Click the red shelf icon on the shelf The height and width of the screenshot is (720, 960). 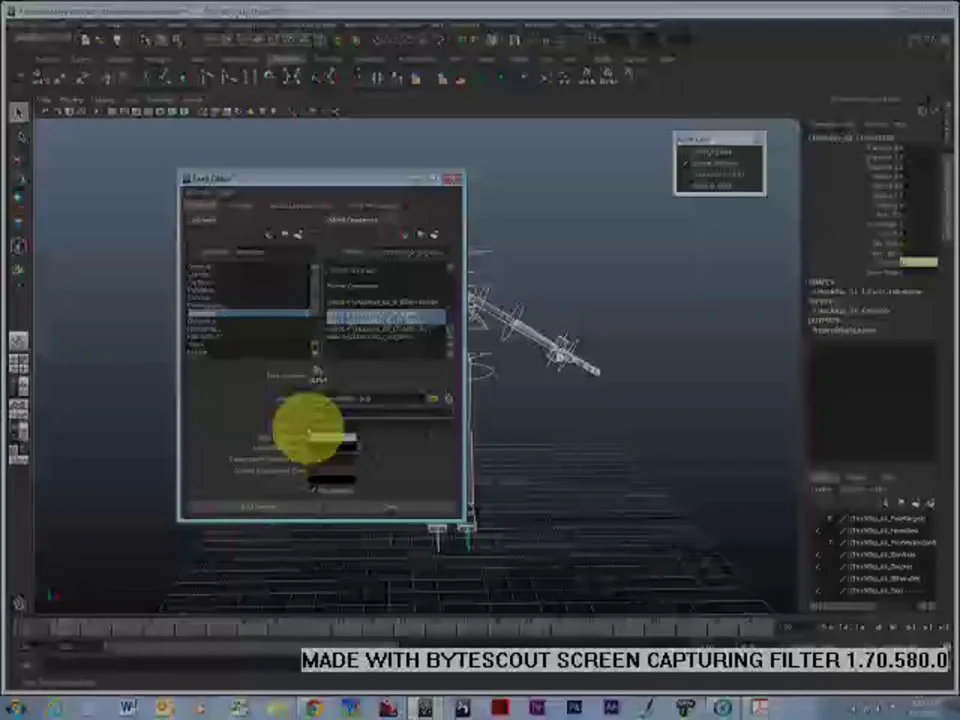click(x=460, y=78)
